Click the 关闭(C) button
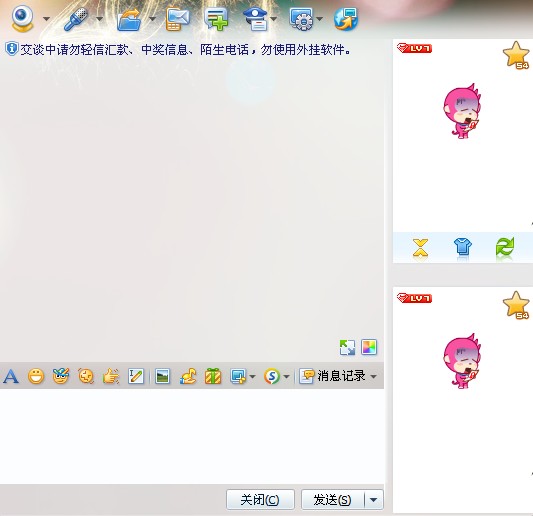The width and height of the screenshot is (533, 516). 260,500
